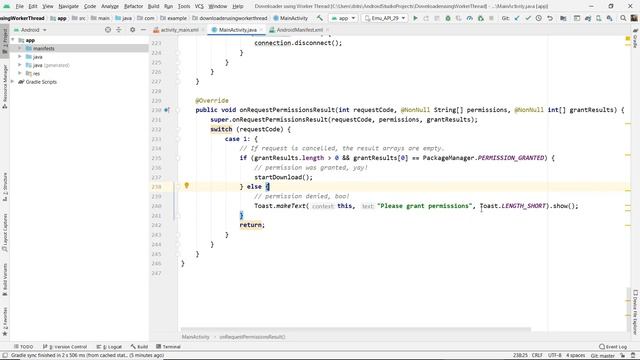The image size is (640, 360).
Task: Click the user avatar icon in toolbar
Action: (x=634, y=18)
